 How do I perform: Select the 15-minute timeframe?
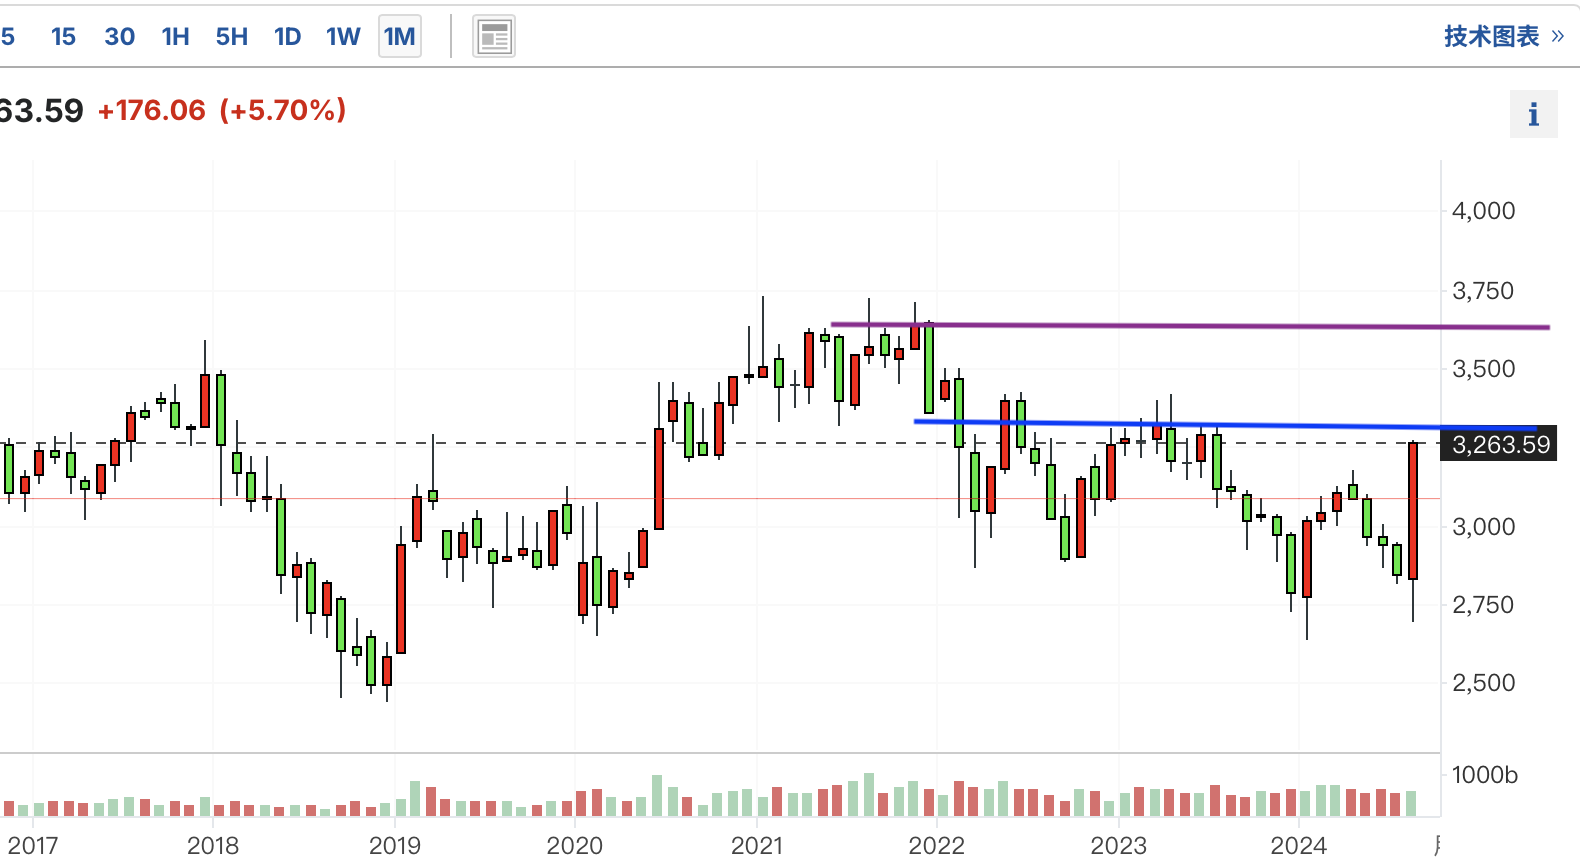click(63, 37)
